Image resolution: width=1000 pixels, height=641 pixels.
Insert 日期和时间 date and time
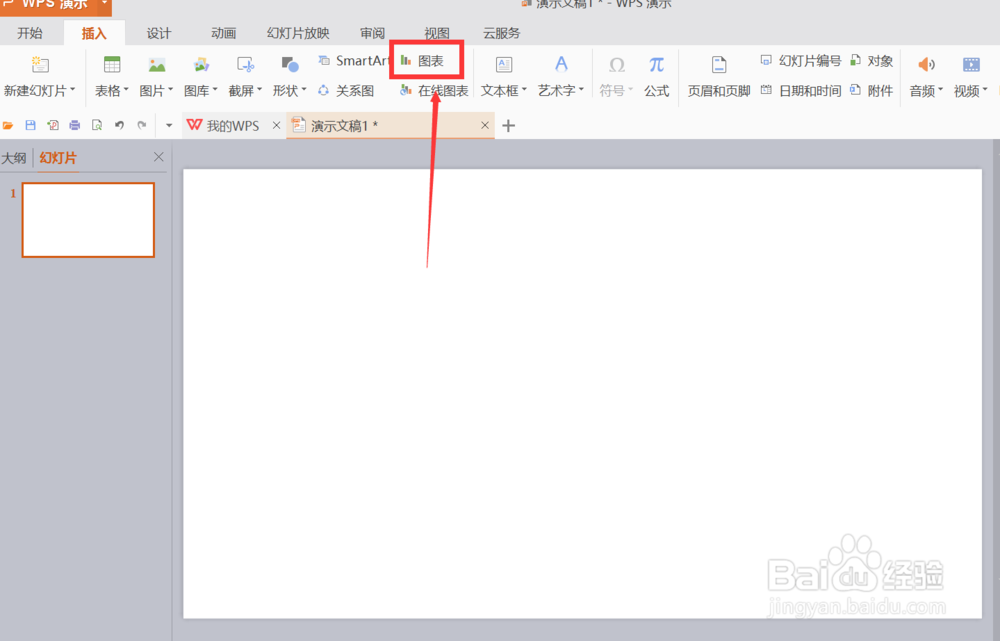point(801,91)
